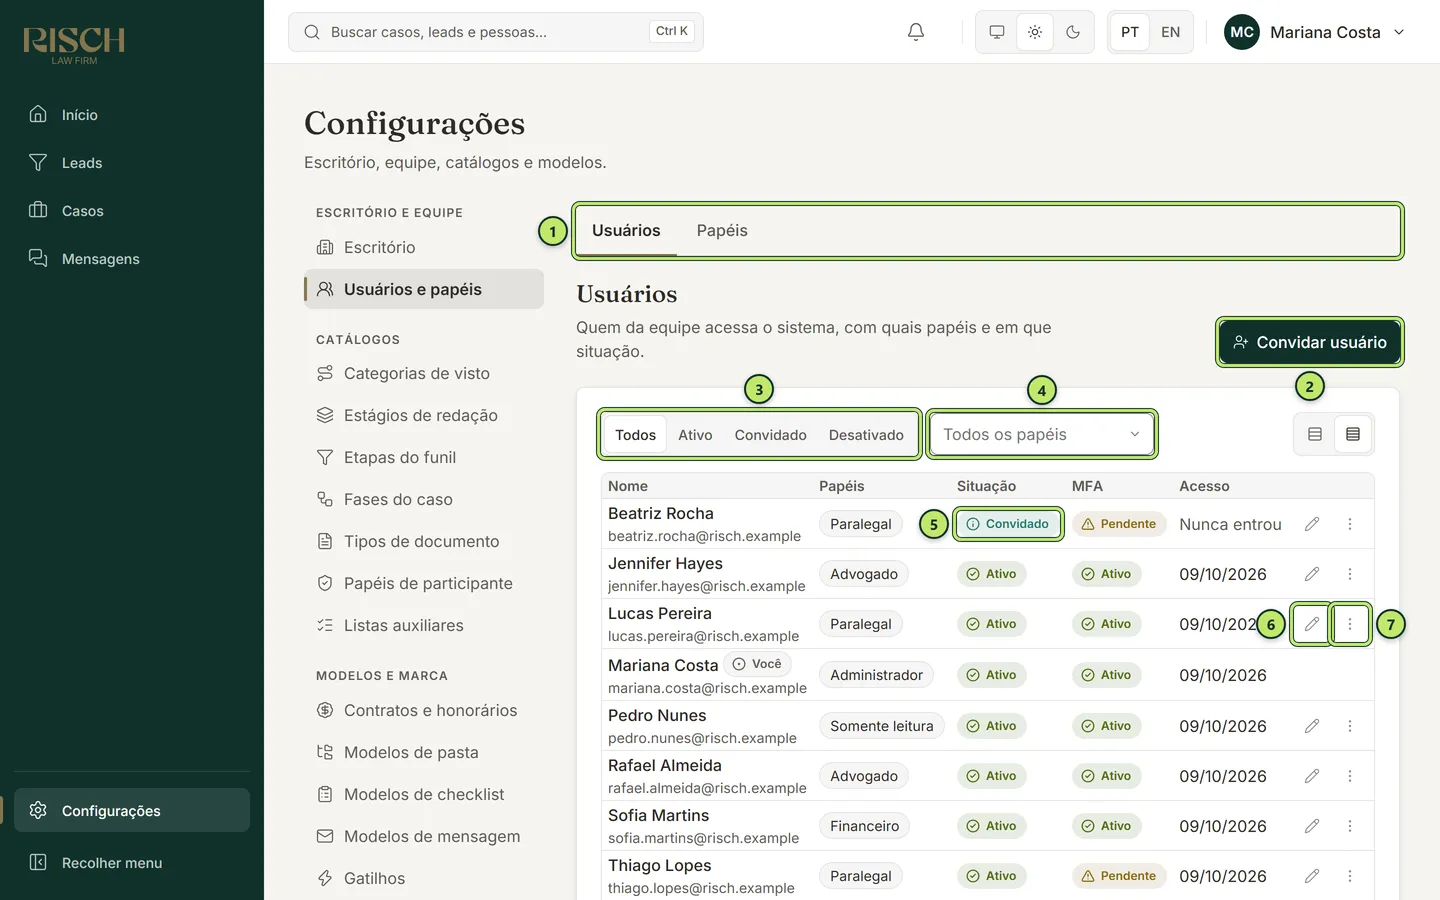Edit Pedro Nunes with pencil icon
Image resolution: width=1440 pixels, height=900 pixels.
[1312, 726]
